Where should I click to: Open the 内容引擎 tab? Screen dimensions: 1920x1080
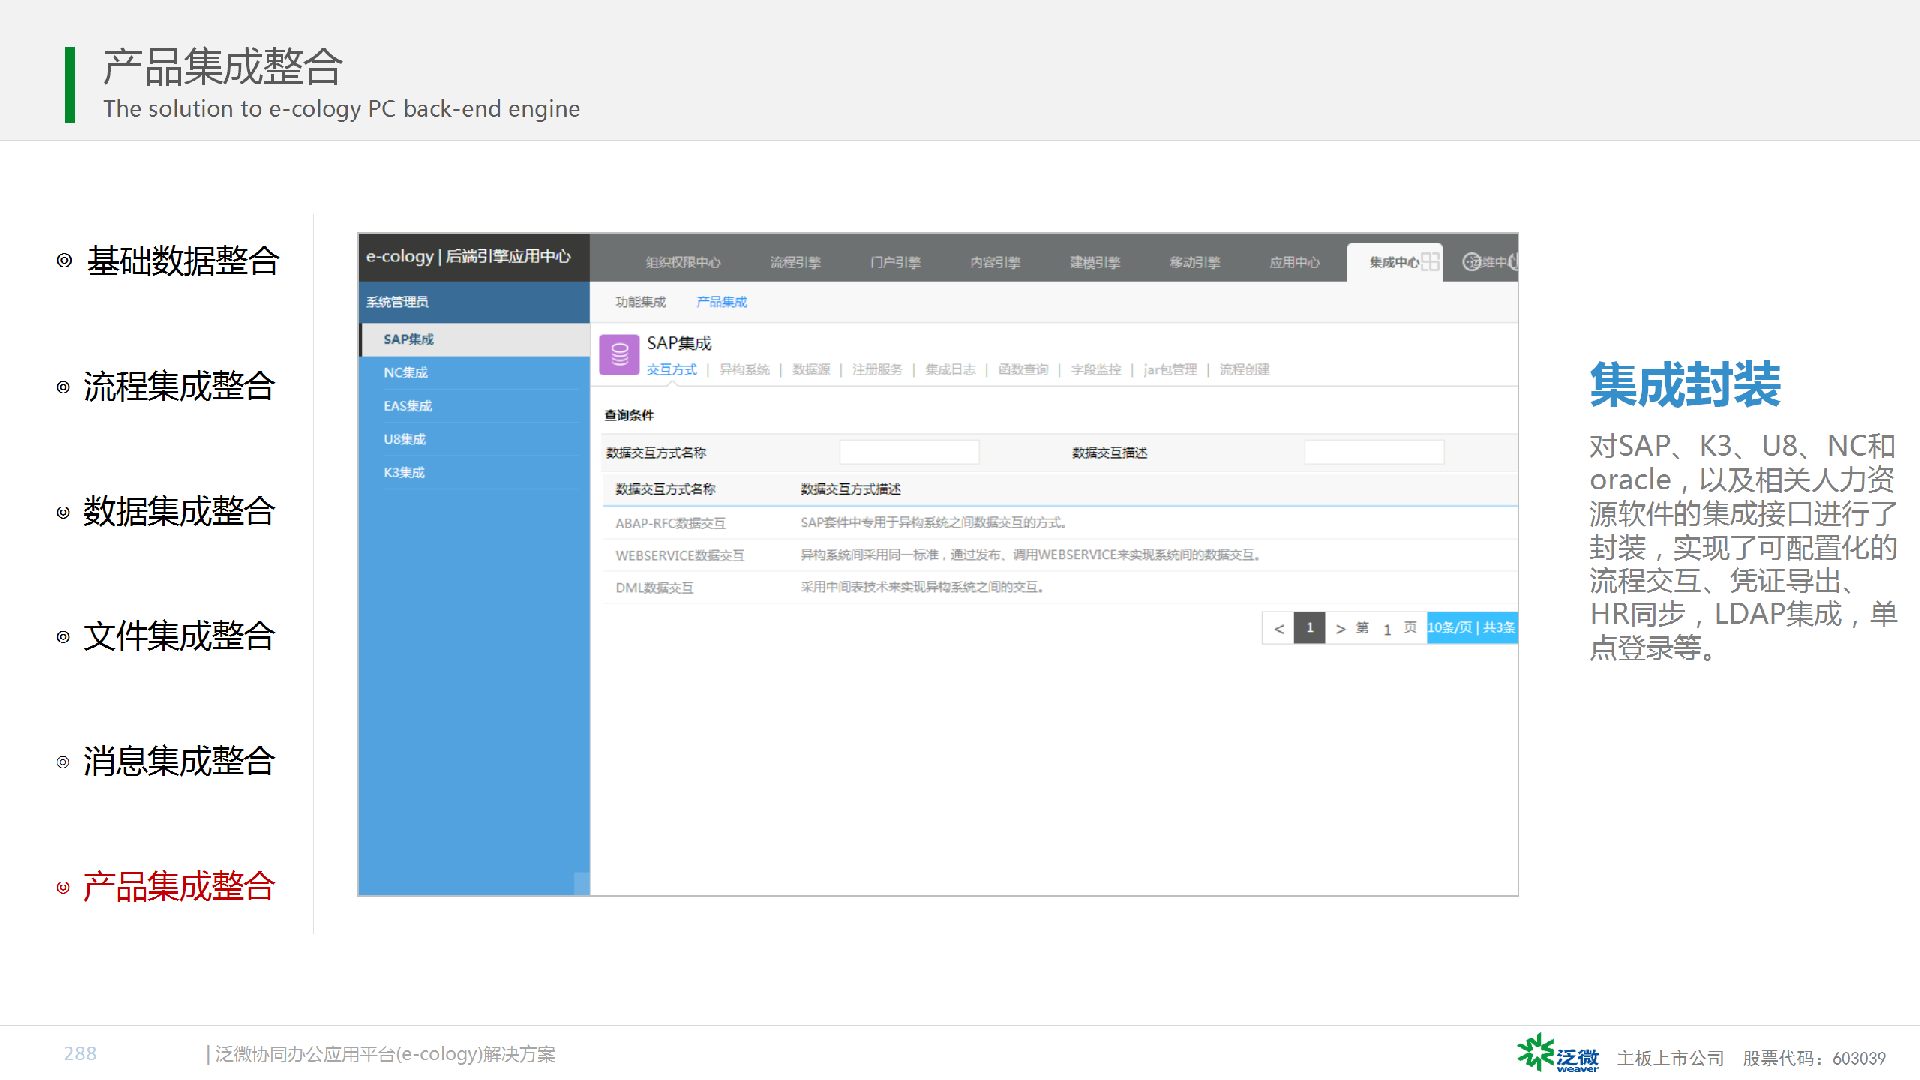995,262
